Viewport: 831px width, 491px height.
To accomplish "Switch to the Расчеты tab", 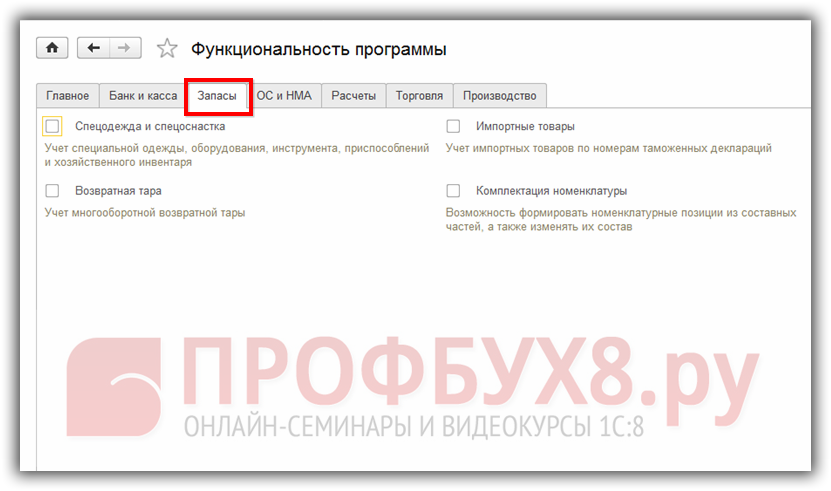I will 353,96.
